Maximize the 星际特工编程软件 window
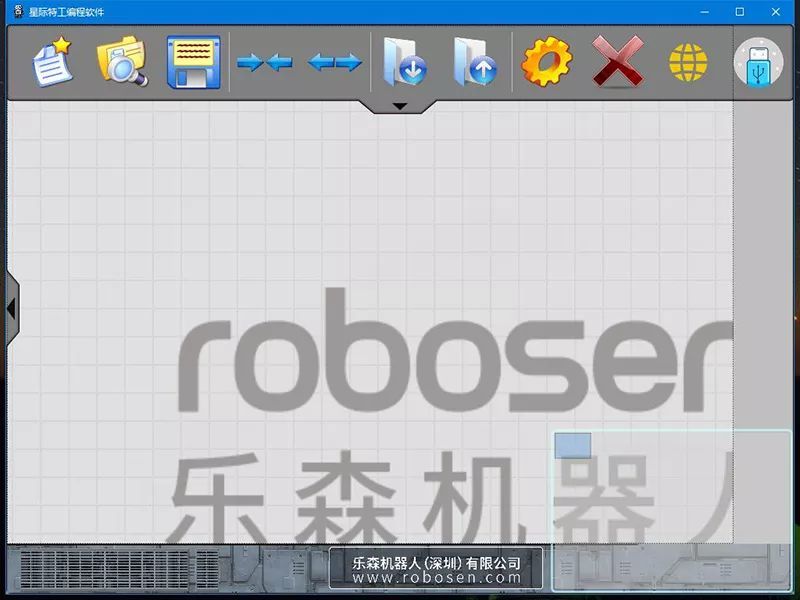800x600 pixels. click(740, 12)
